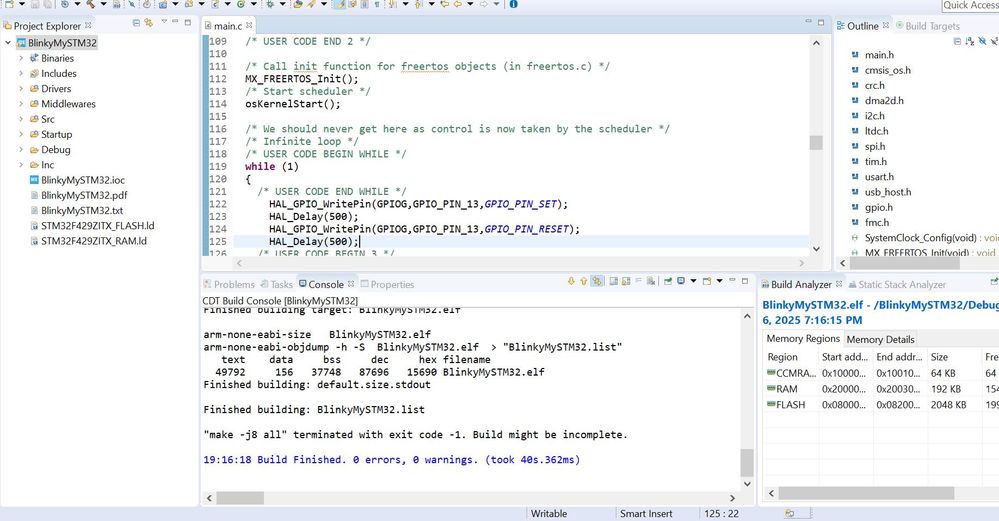Switch to the Problems tab
This screenshot has height=521, width=999.
[x=229, y=284]
